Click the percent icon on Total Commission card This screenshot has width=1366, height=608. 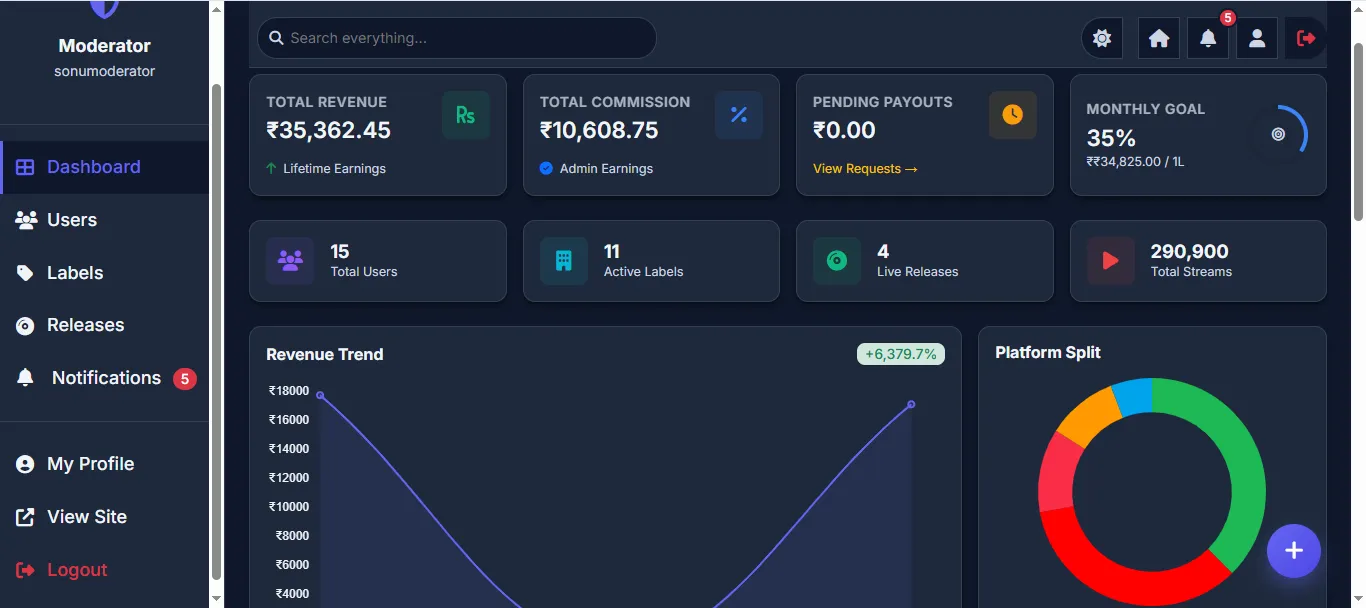coord(739,115)
